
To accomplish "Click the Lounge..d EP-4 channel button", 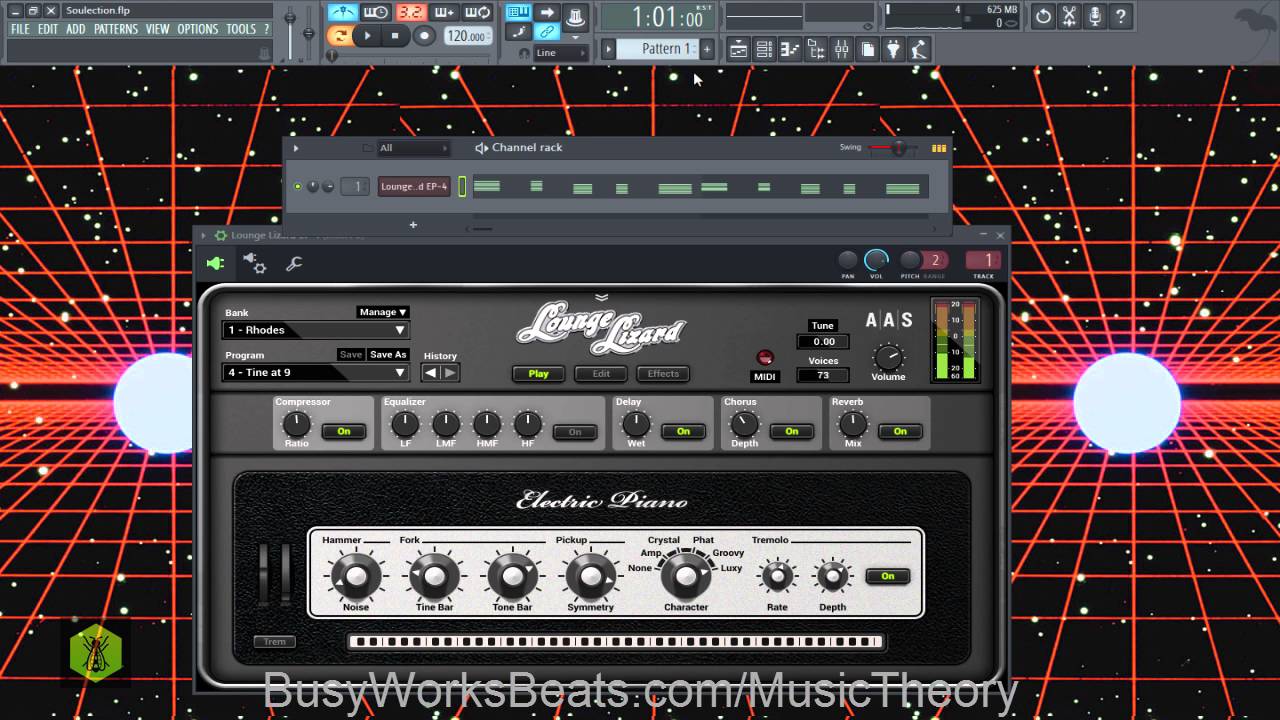I will 414,187.
